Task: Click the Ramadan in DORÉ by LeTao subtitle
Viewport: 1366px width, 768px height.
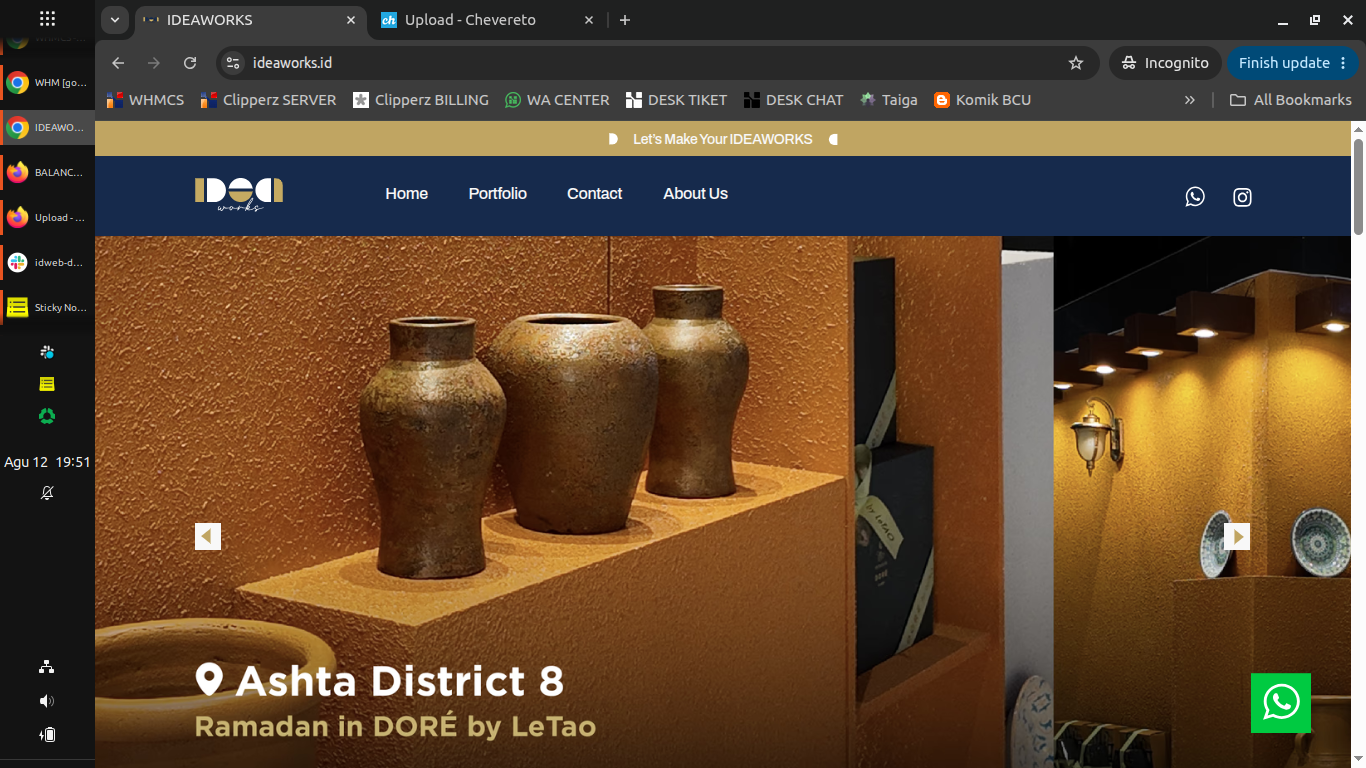Action: point(395,727)
